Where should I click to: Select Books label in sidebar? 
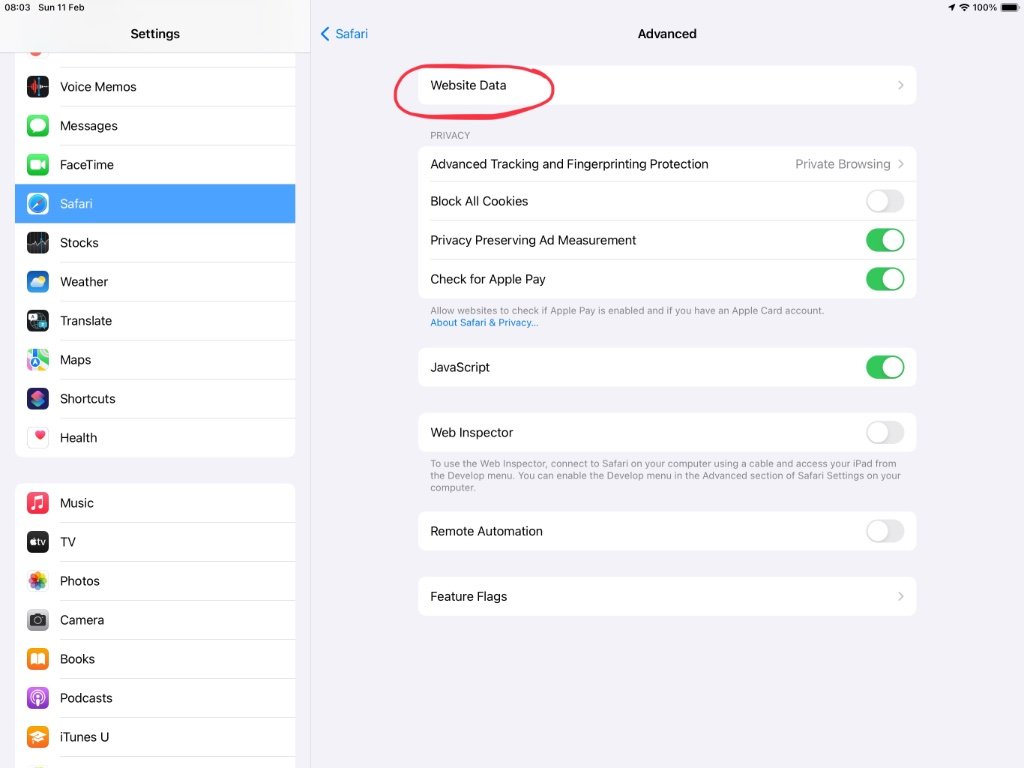(x=77, y=659)
